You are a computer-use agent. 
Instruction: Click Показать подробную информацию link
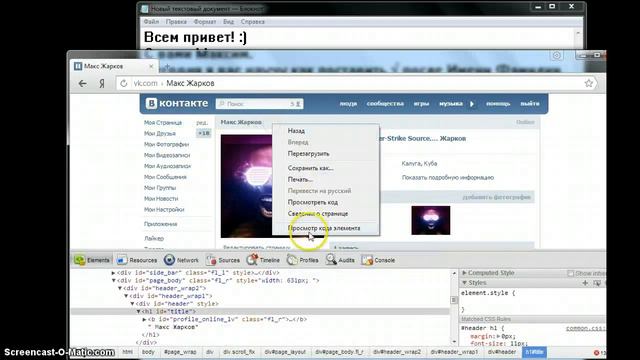click(448, 178)
